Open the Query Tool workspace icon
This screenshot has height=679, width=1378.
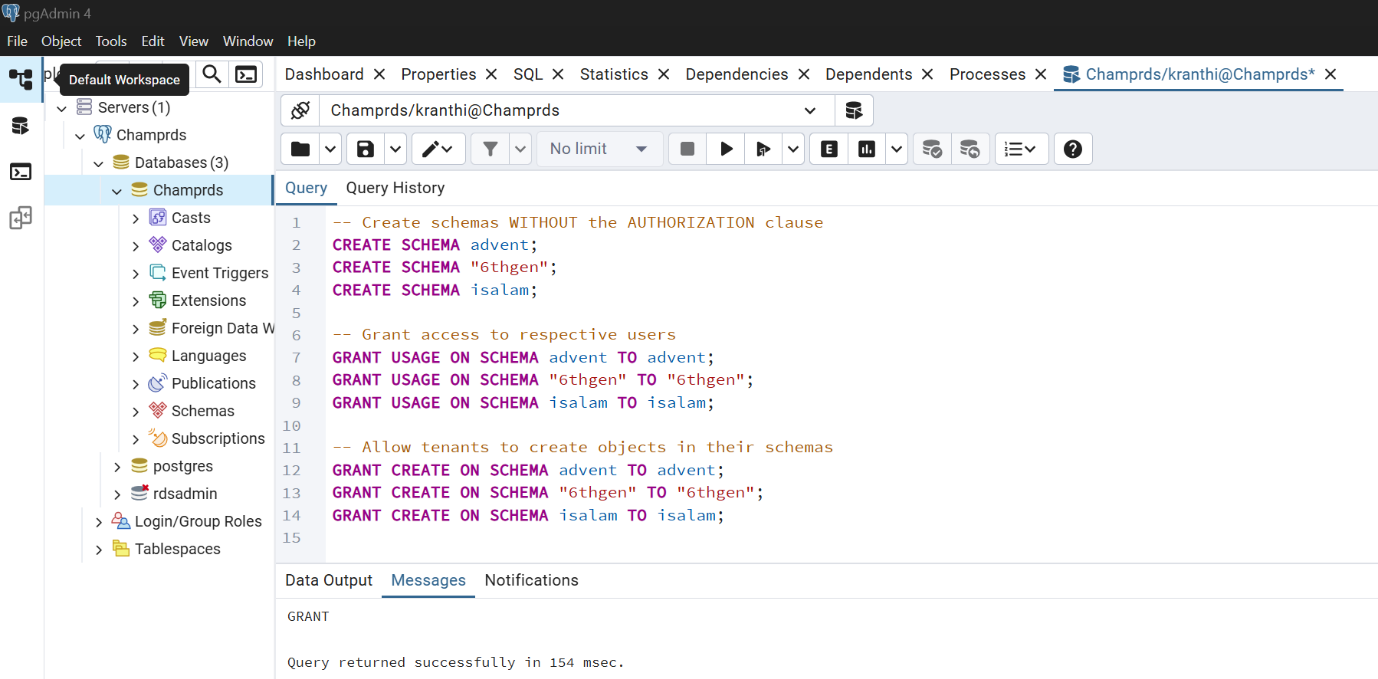21,126
